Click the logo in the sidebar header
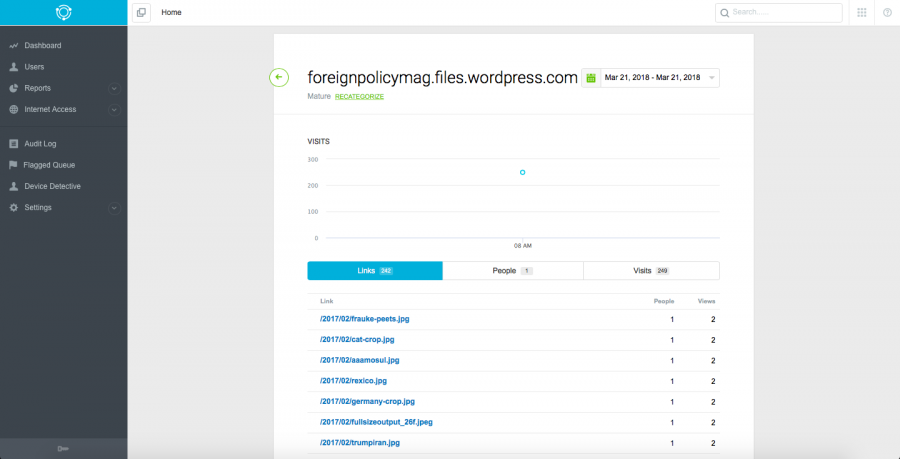 pyautogui.click(x=63, y=13)
